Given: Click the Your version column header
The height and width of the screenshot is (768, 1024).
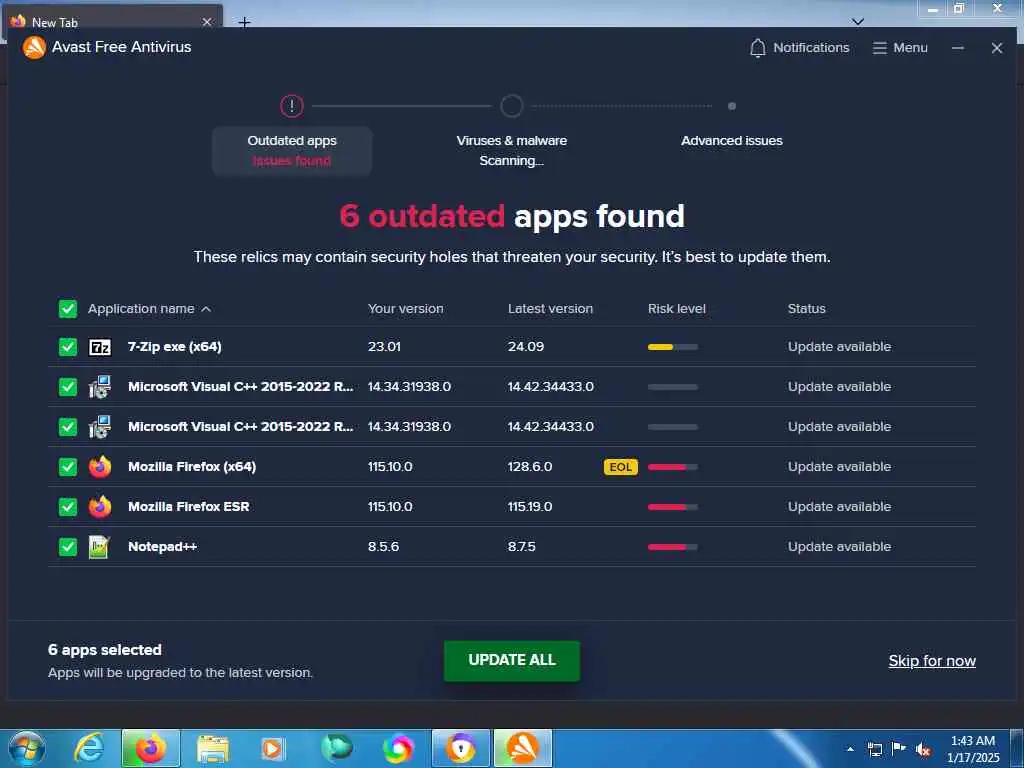Looking at the screenshot, I should [x=406, y=309].
